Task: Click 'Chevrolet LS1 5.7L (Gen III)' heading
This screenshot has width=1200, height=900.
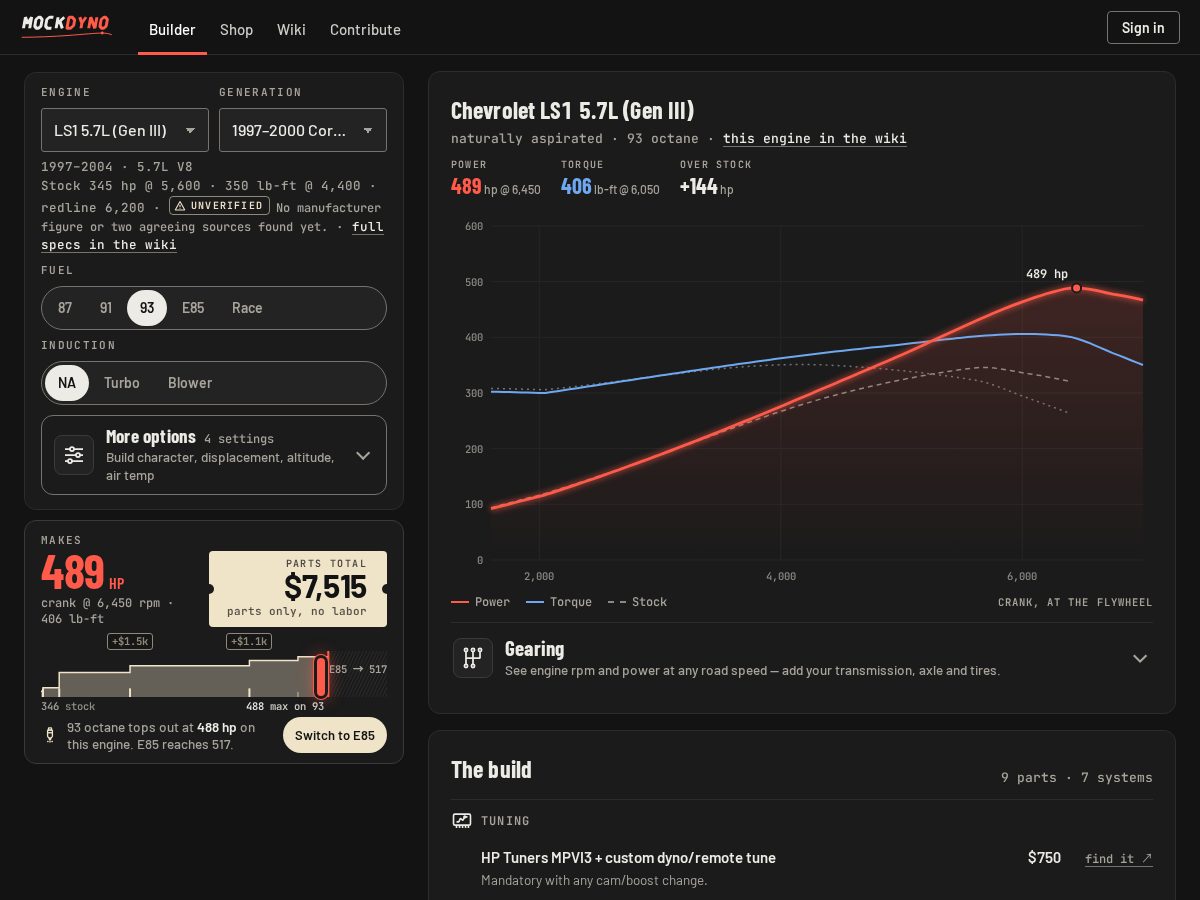Action: point(572,110)
